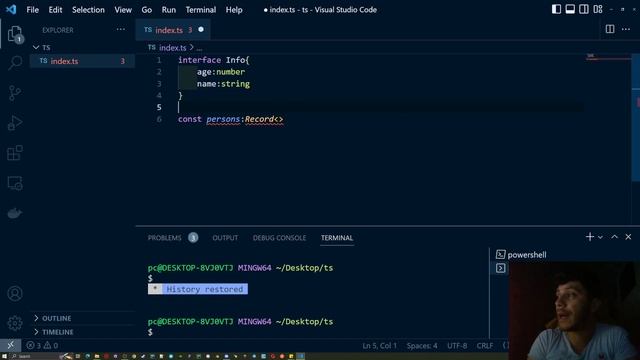The width and height of the screenshot is (640, 360).
Task: Toggle the primary side bar layout button
Action: (x=556, y=9)
